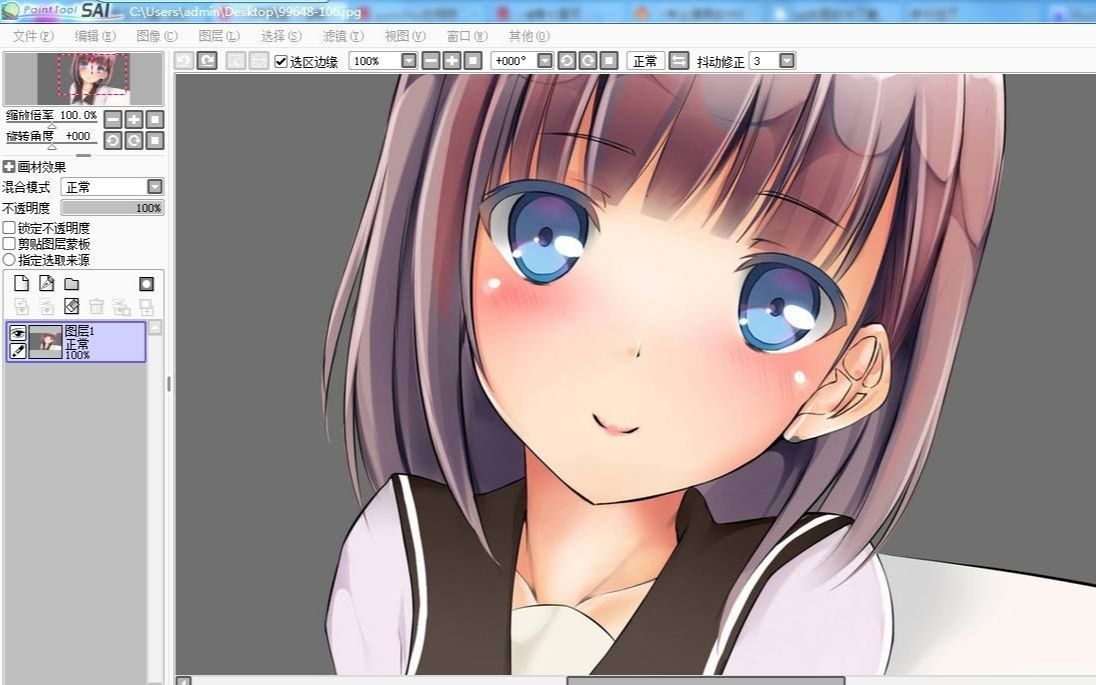Toggle the pencil edit icon on 图层1
The image size is (1096, 685).
click(18, 350)
